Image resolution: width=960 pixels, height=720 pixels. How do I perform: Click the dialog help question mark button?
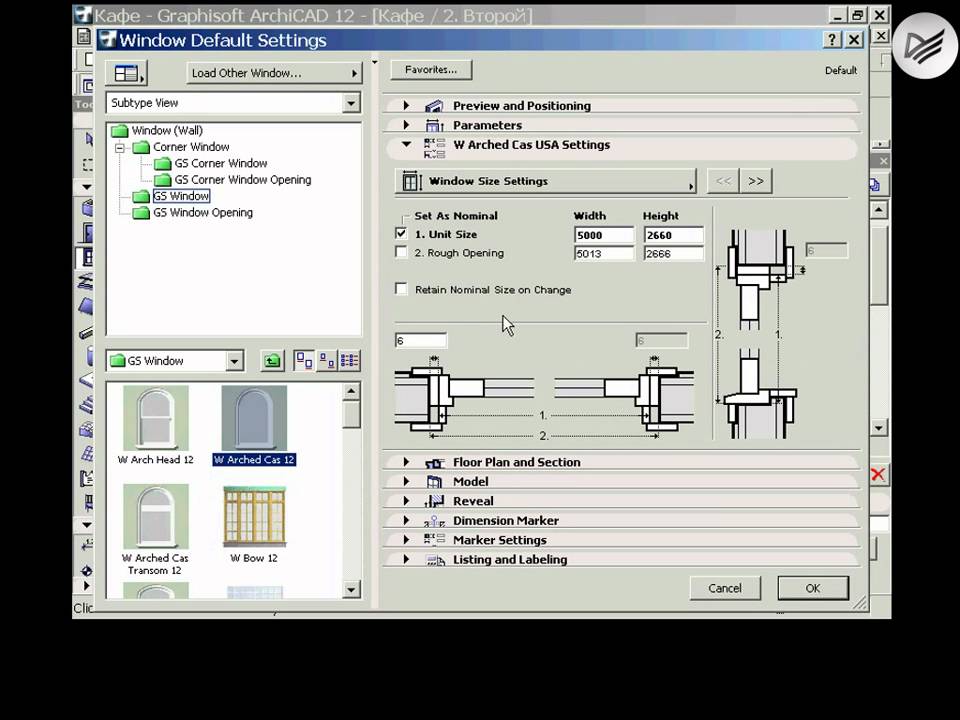pos(831,40)
